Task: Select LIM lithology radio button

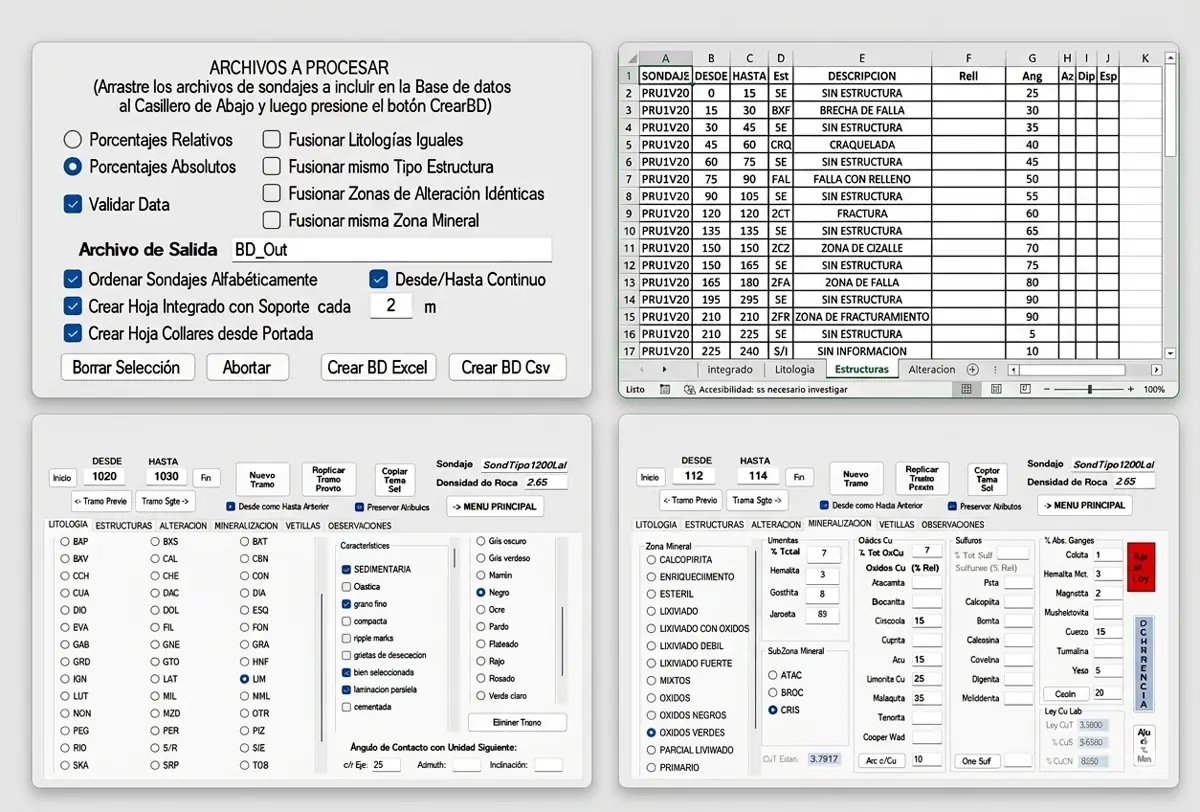Action: (245, 679)
